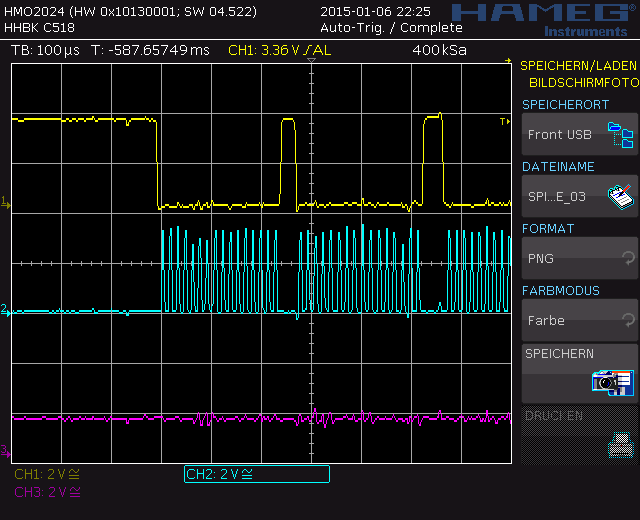Image resolution: width=640 pixels, height=520 pixels.
Task: Click the HAMEG Instruments logo
Action: 546,20
